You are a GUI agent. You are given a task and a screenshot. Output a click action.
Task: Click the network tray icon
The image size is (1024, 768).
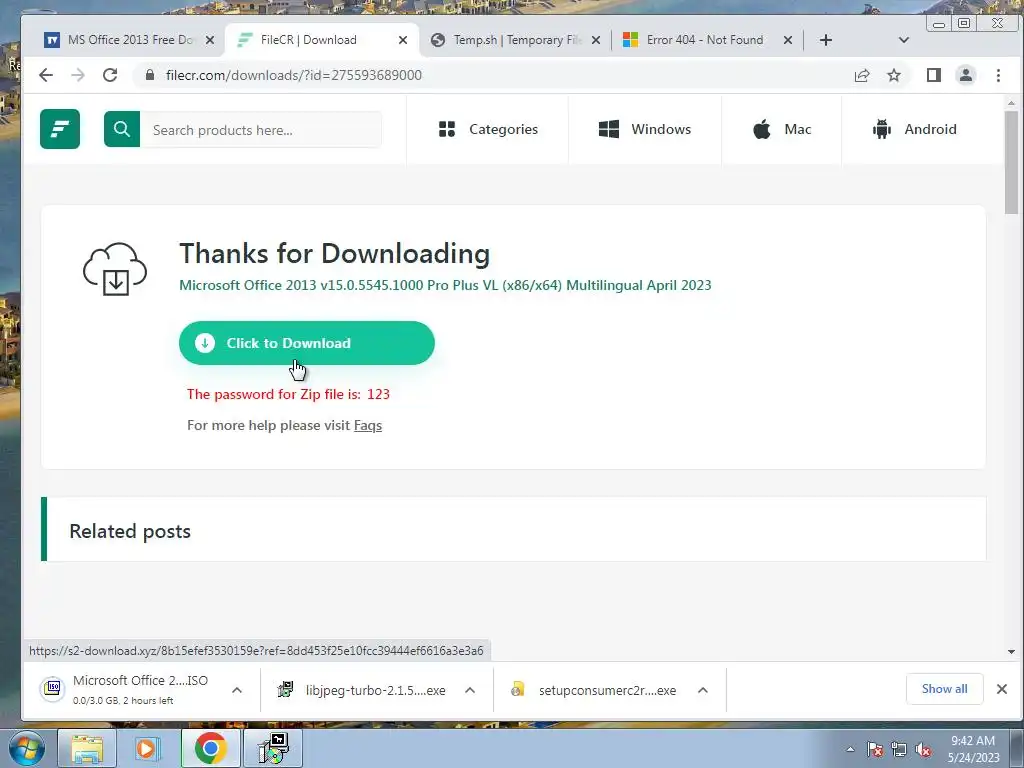click(899, 750)
